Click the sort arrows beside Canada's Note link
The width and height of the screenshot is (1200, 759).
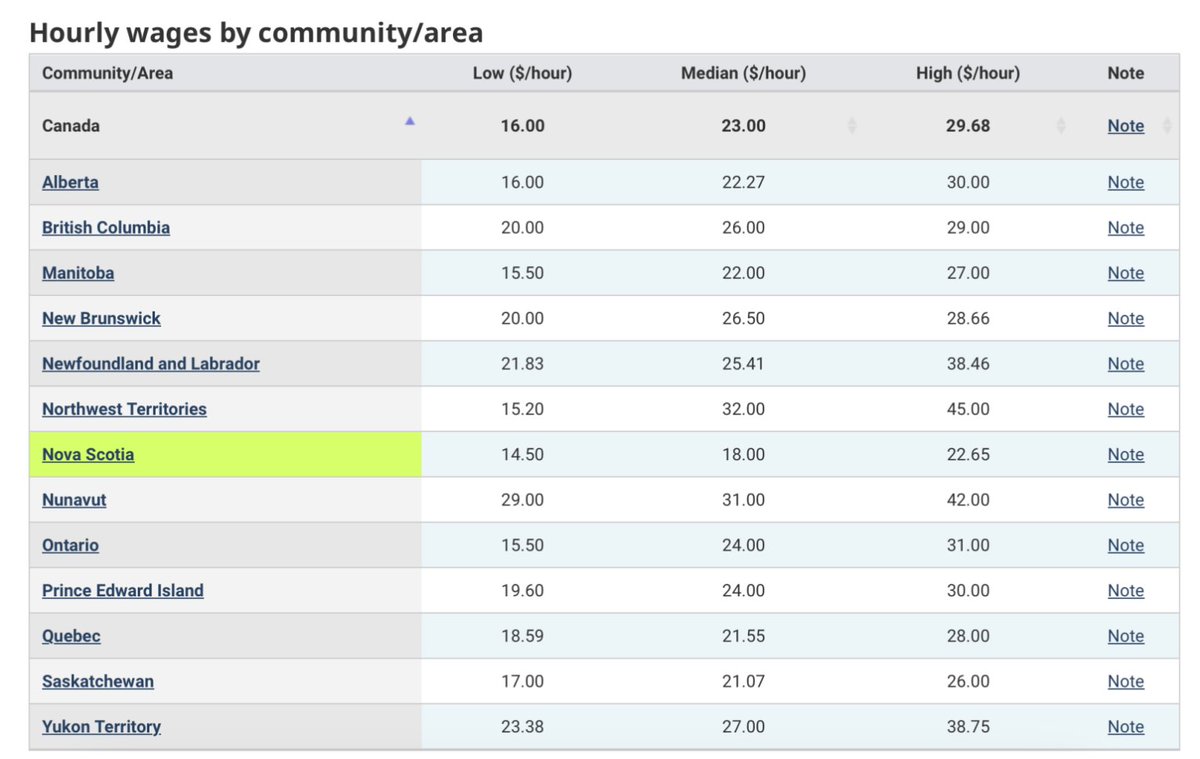point(1166,126)
